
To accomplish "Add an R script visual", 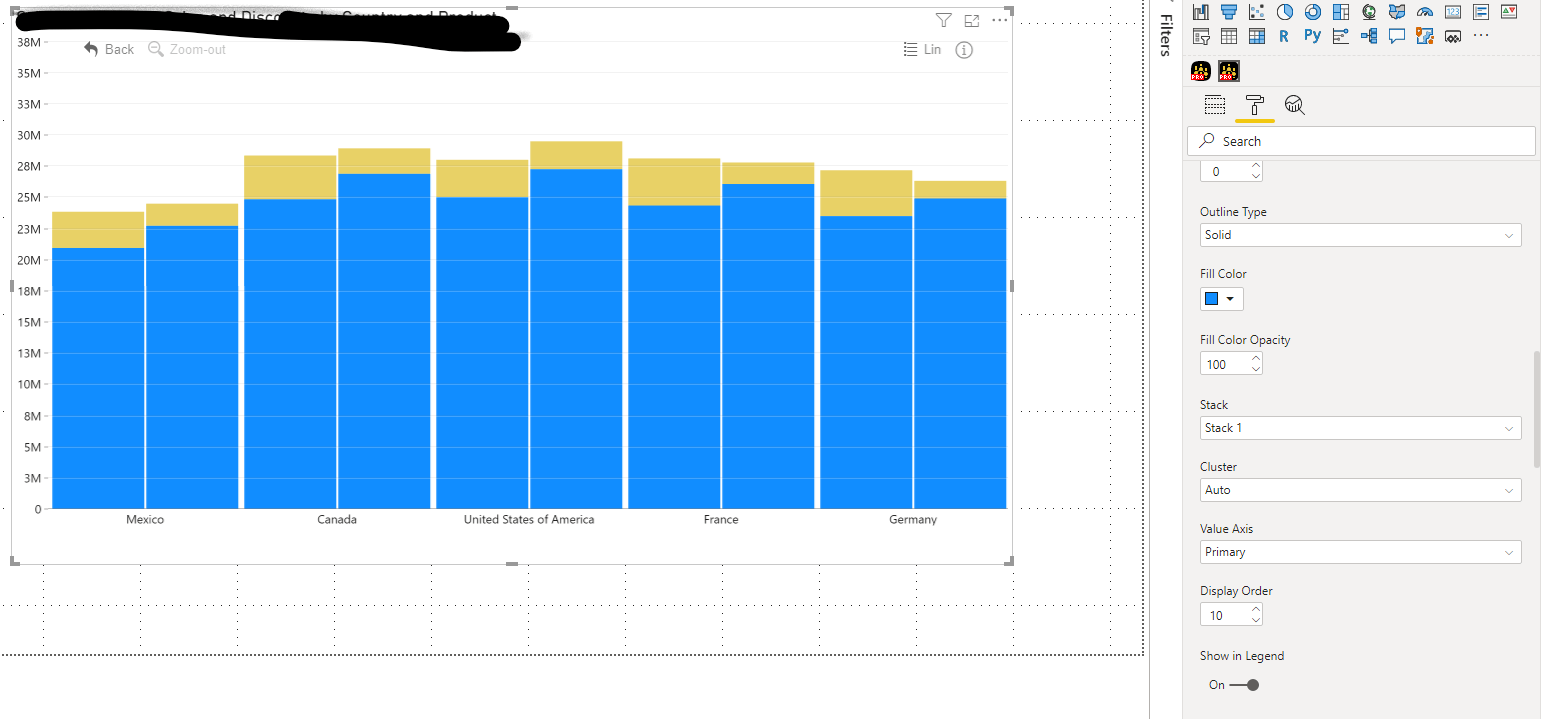I will 1284,36.
